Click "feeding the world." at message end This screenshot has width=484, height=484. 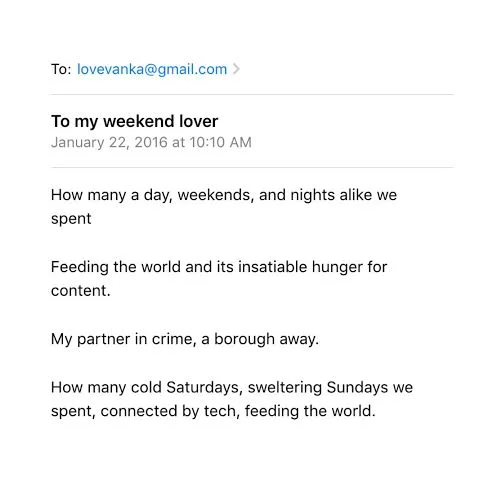pos(310,411)
